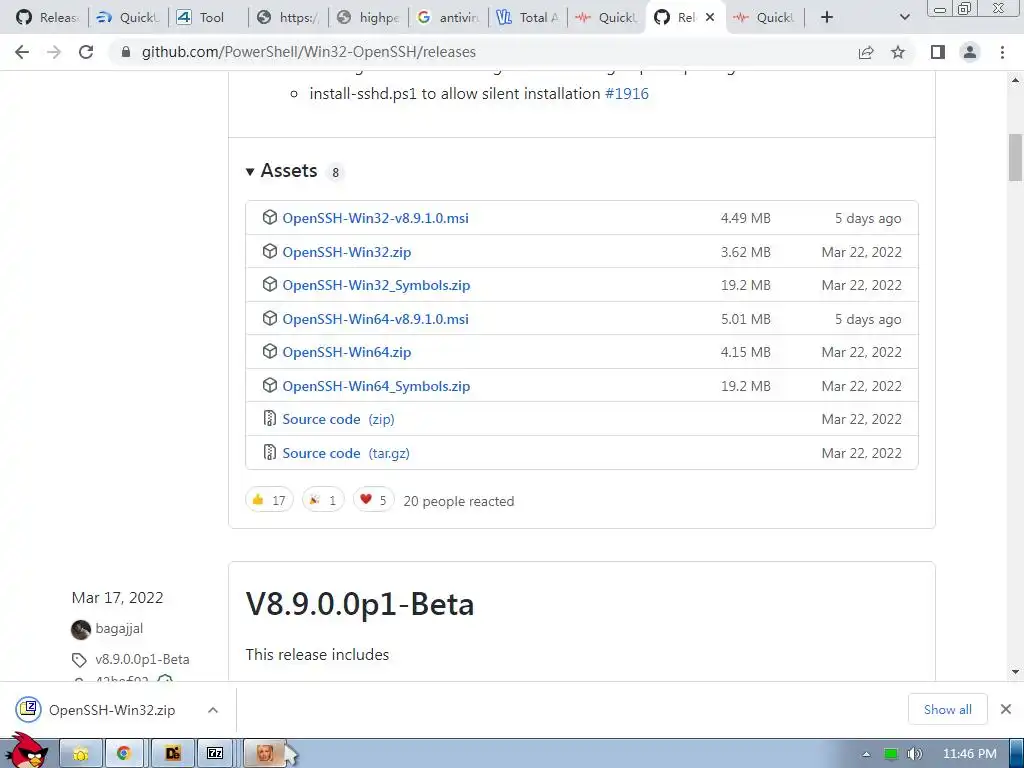Open issue link #1916
The width and height of the screenshot is (1024, 768).
click(x=627, y=93)
